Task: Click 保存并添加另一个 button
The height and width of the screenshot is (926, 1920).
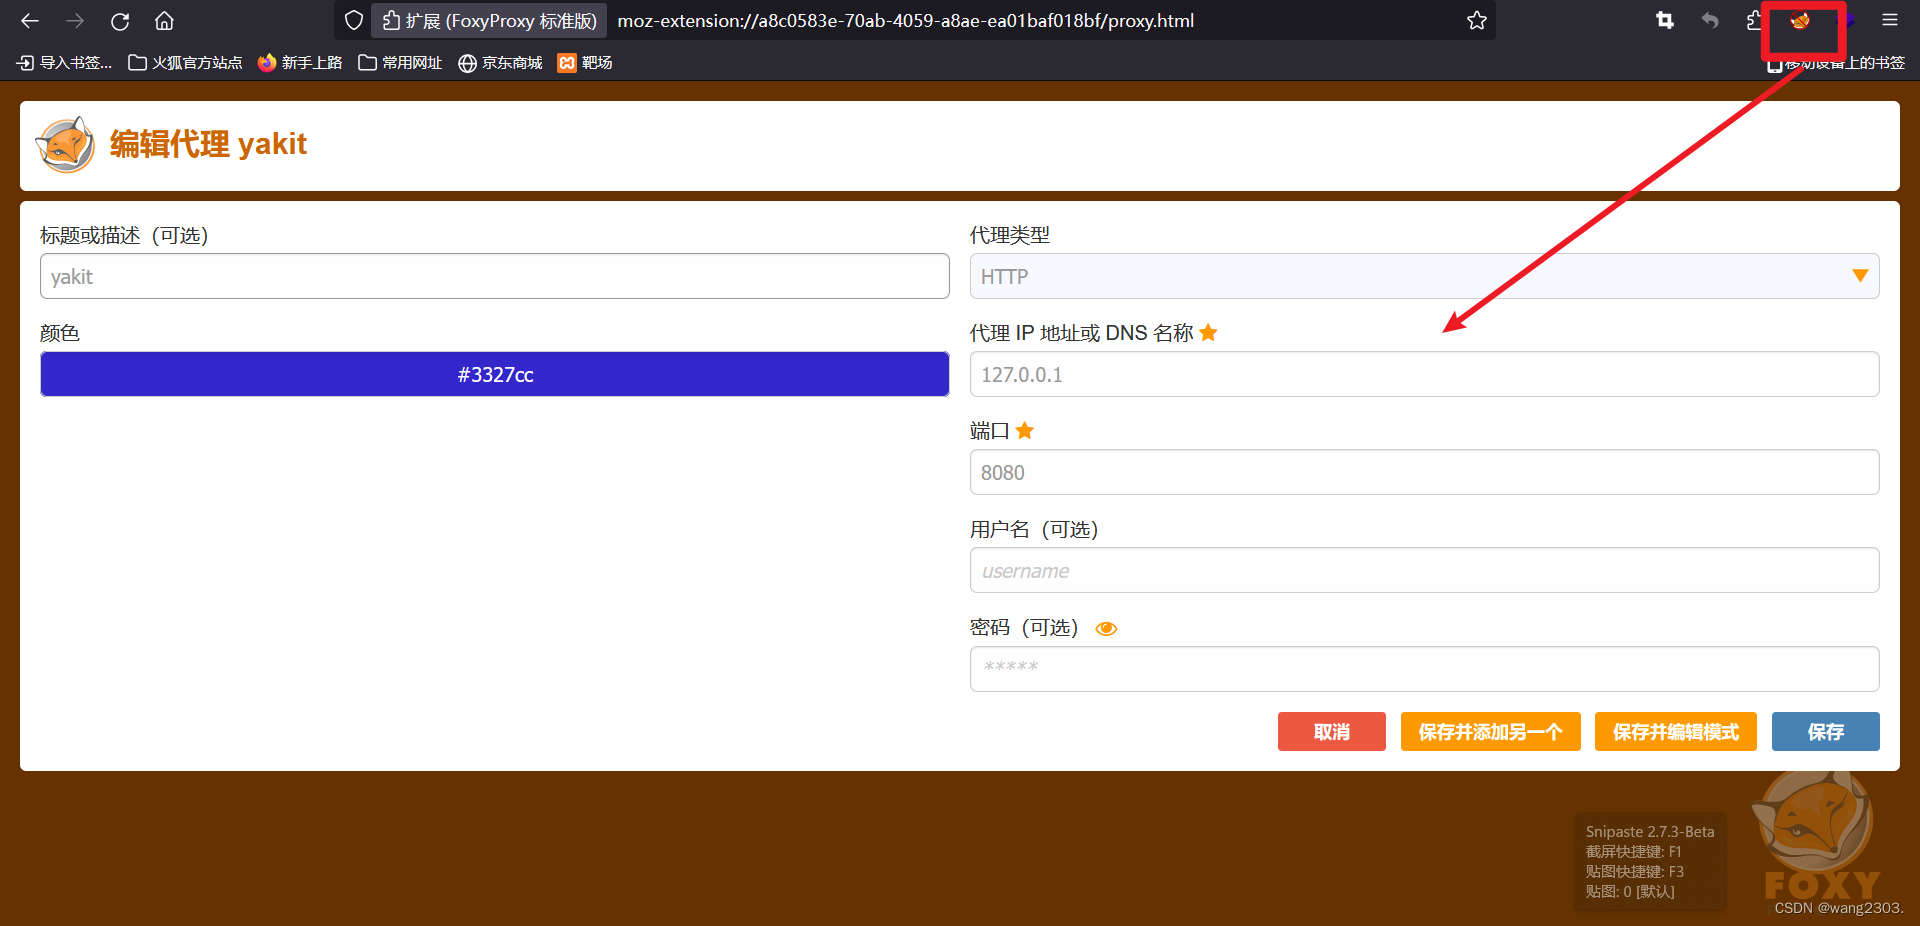Action: point(1491,731)
